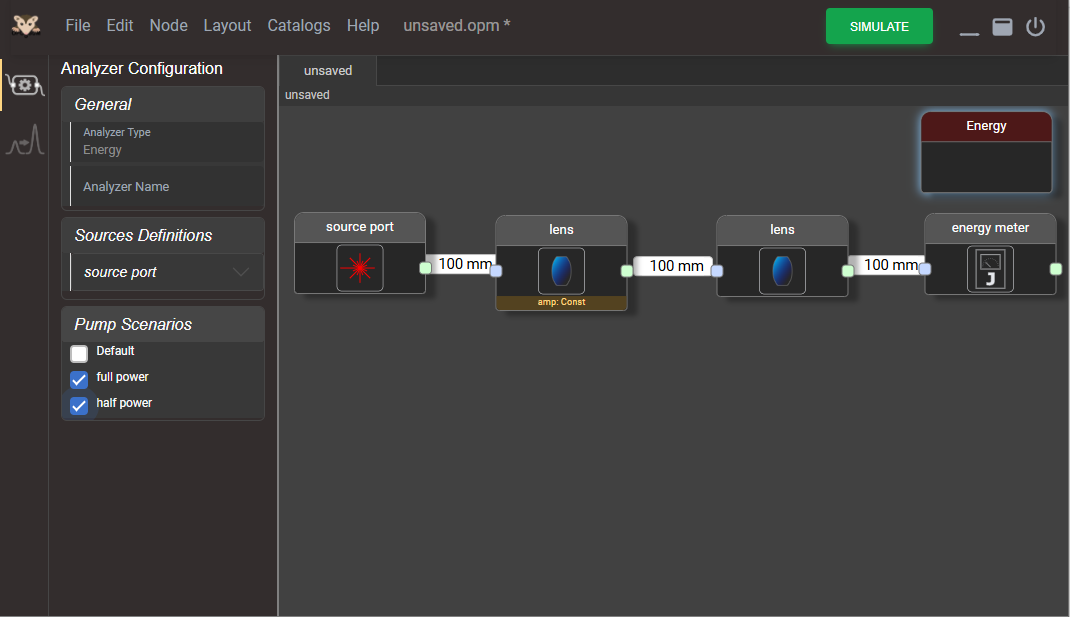Click the red laser source port icon
Viewport: 1070px width, 617px height.
pyautogui.click(x=360, y=268)
